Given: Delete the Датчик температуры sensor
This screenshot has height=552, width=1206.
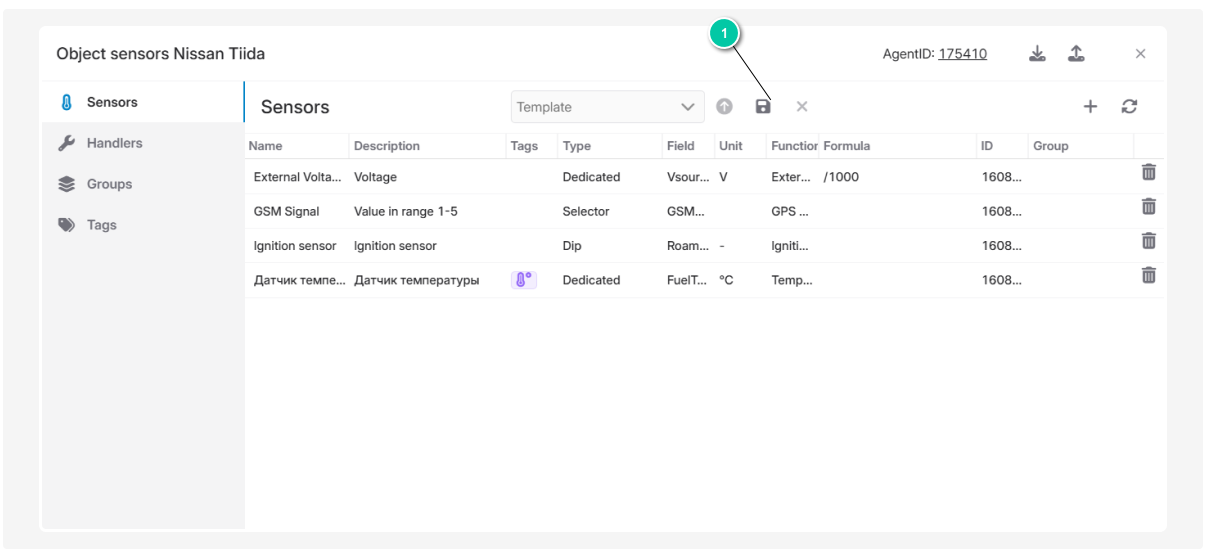Looking at the screenshot, I should point(1149,275).
